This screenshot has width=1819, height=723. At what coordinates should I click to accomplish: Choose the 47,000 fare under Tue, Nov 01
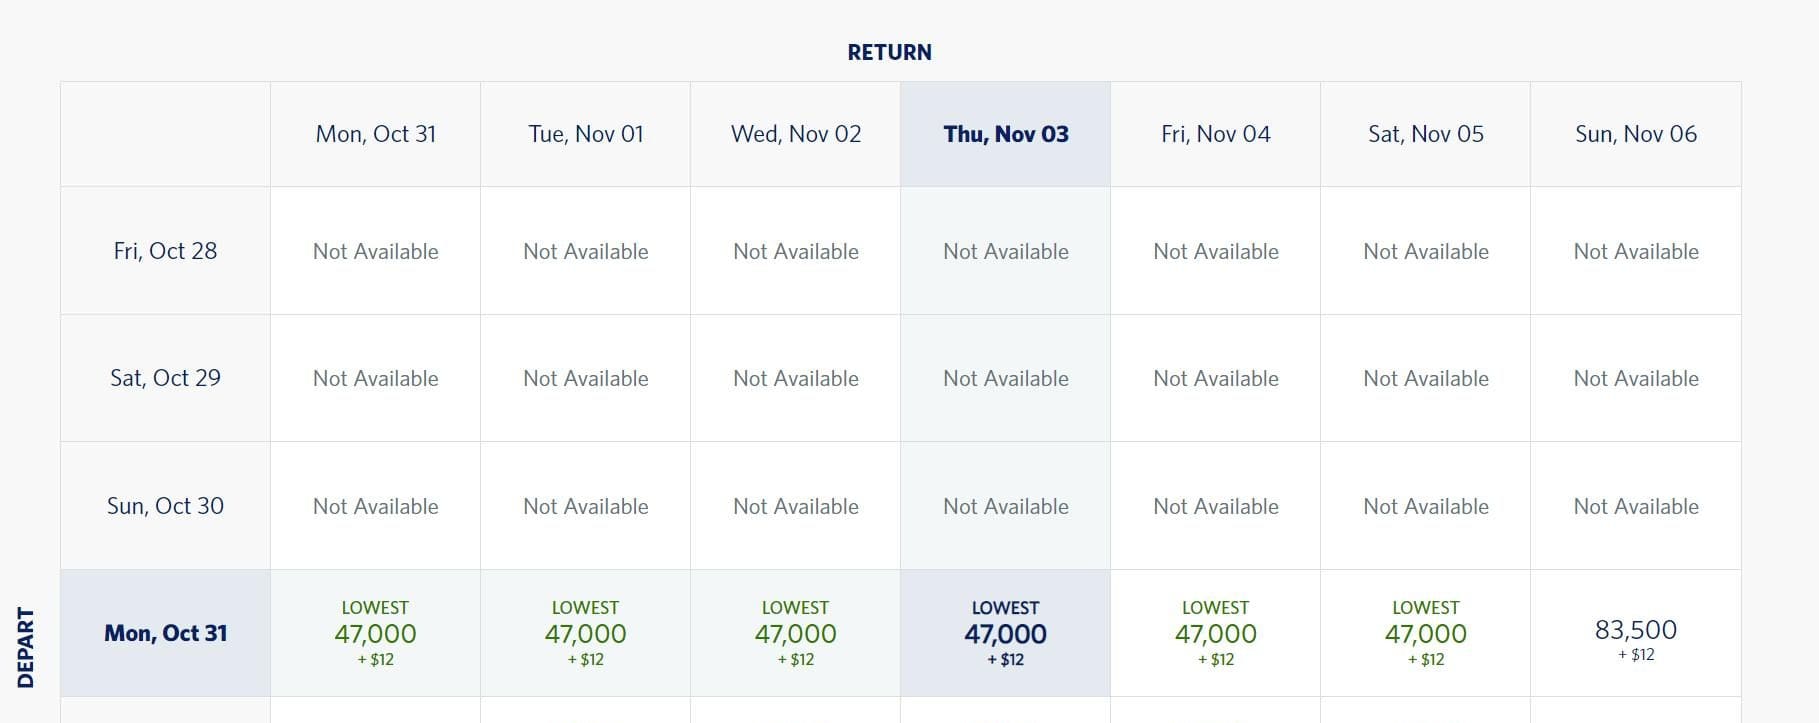585,632
